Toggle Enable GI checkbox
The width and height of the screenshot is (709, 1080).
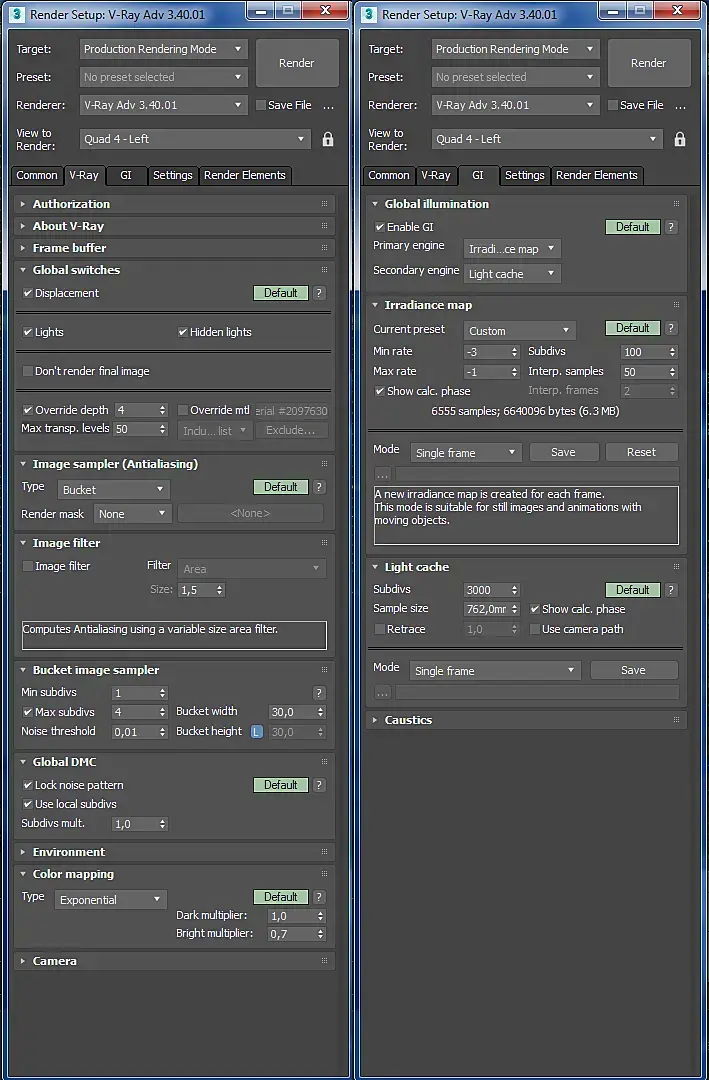click(380, 227)
